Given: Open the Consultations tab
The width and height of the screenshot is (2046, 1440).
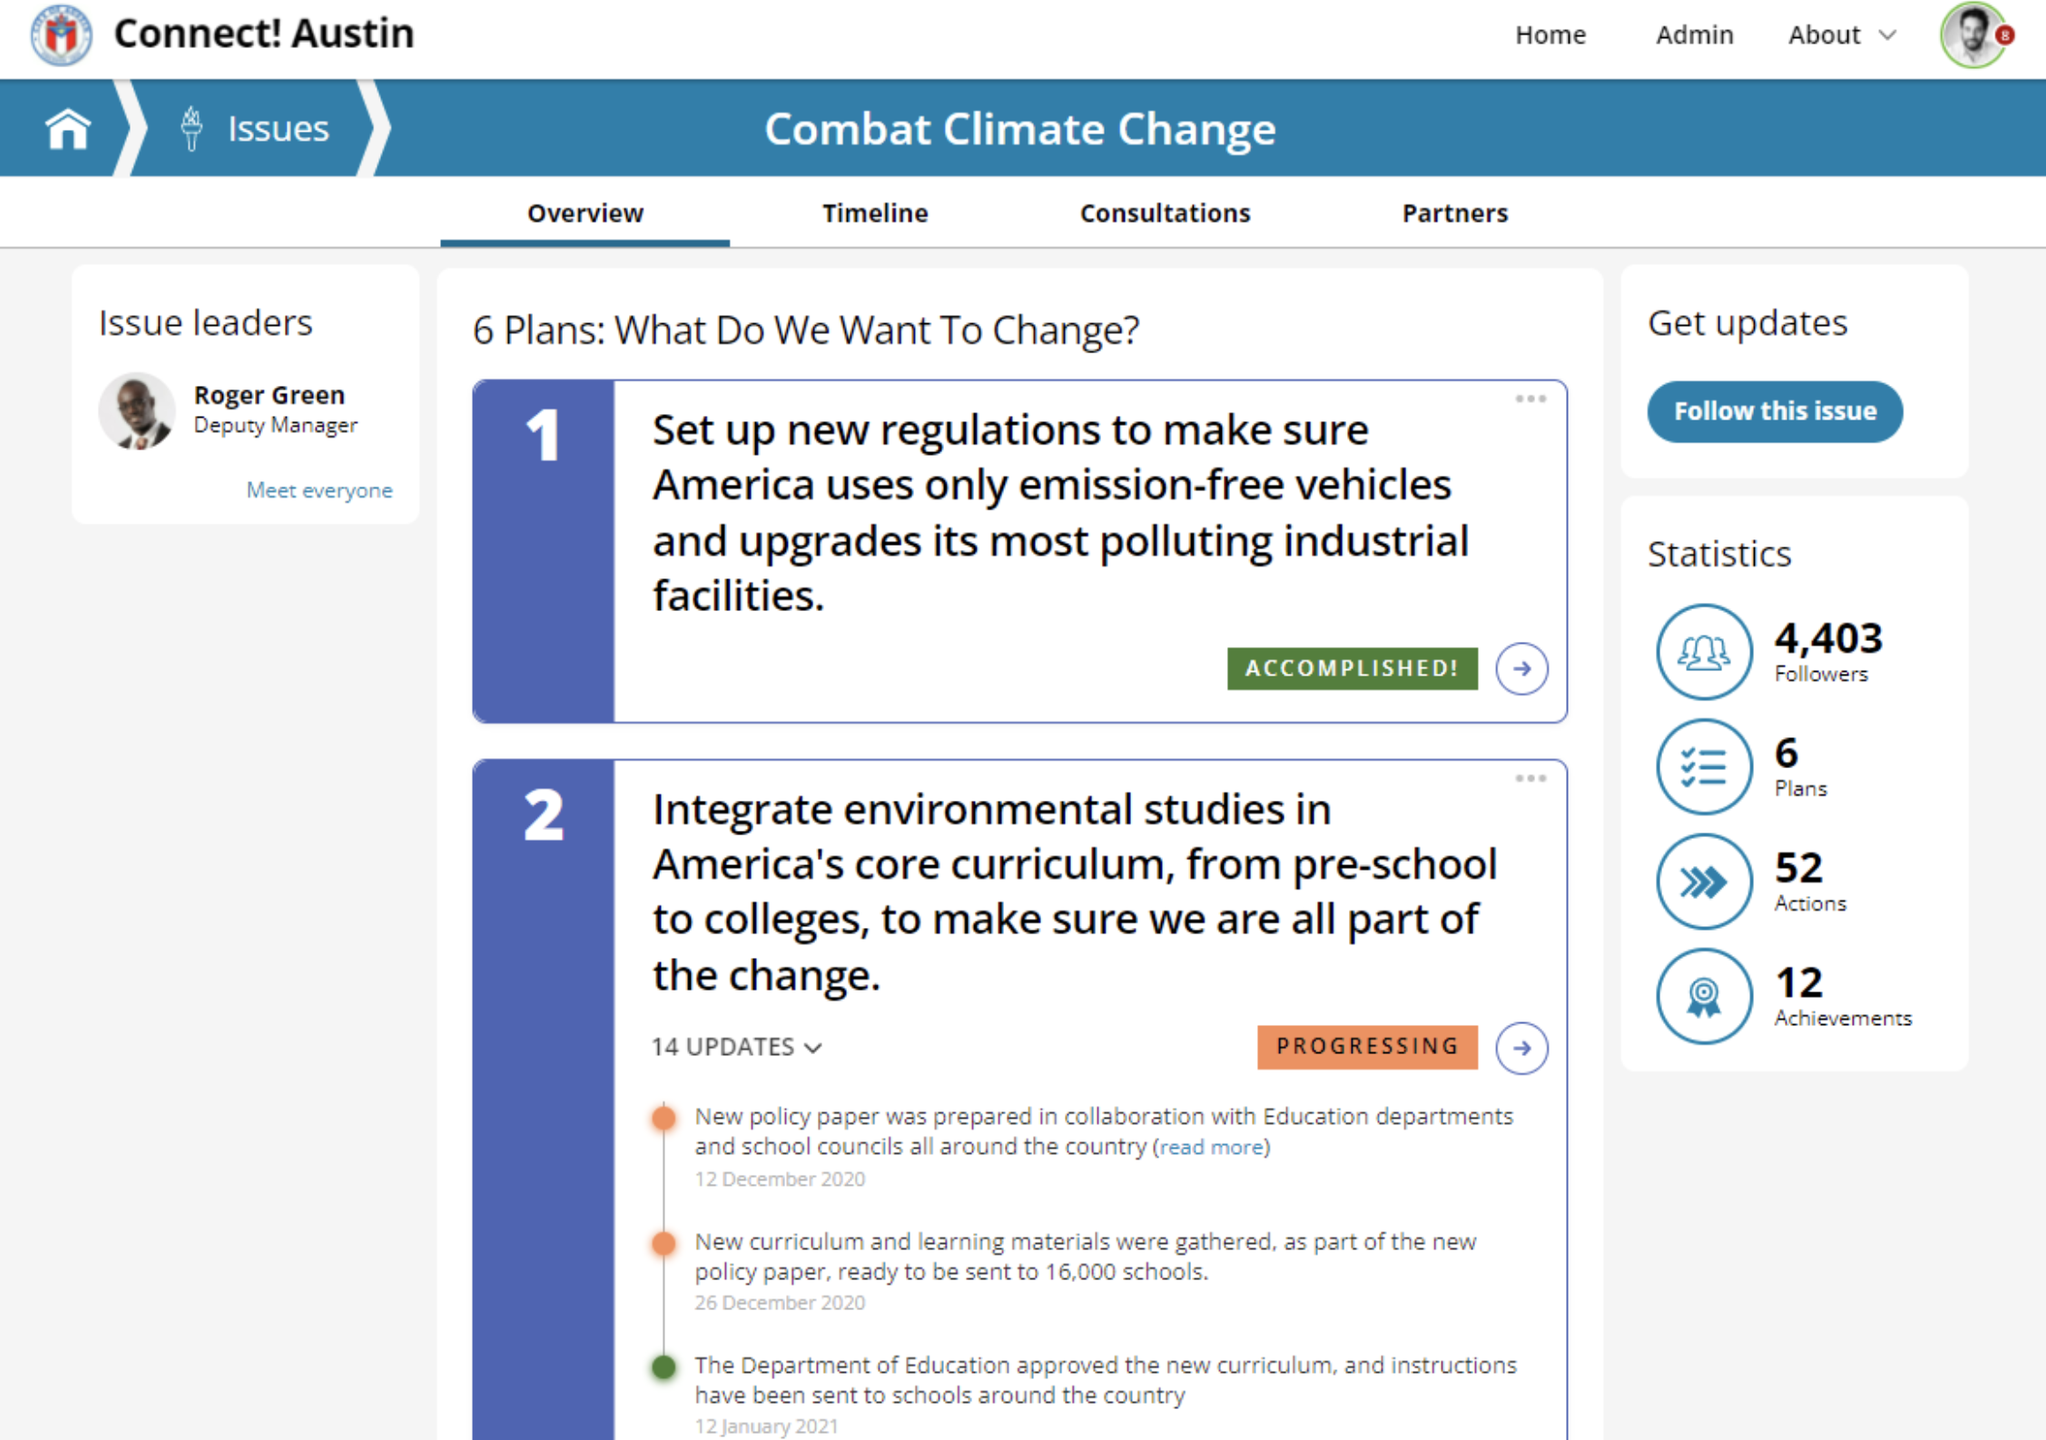Looking at the screenshot, I should pyautogui.click(x=1164, y=213).
